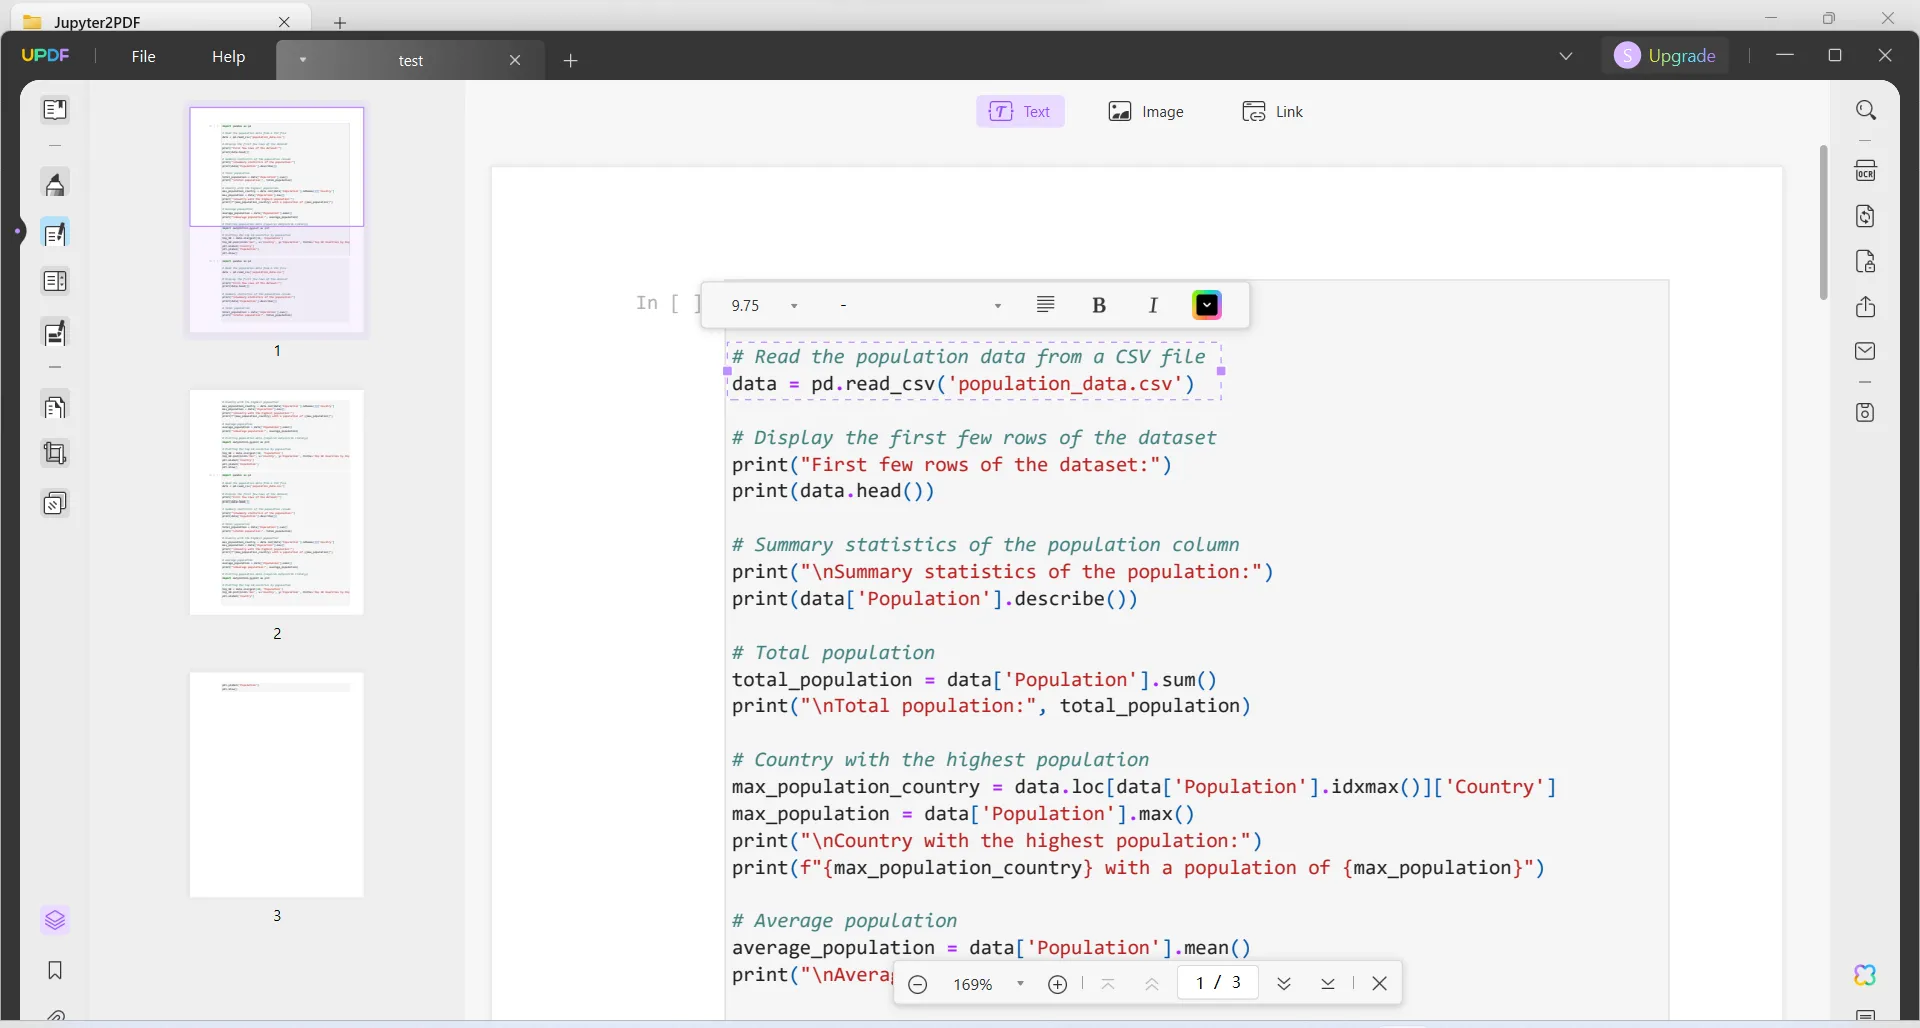1920x1028 pixels.
Task: Select the Image editing mode
Action: [x=1146, y=112]
